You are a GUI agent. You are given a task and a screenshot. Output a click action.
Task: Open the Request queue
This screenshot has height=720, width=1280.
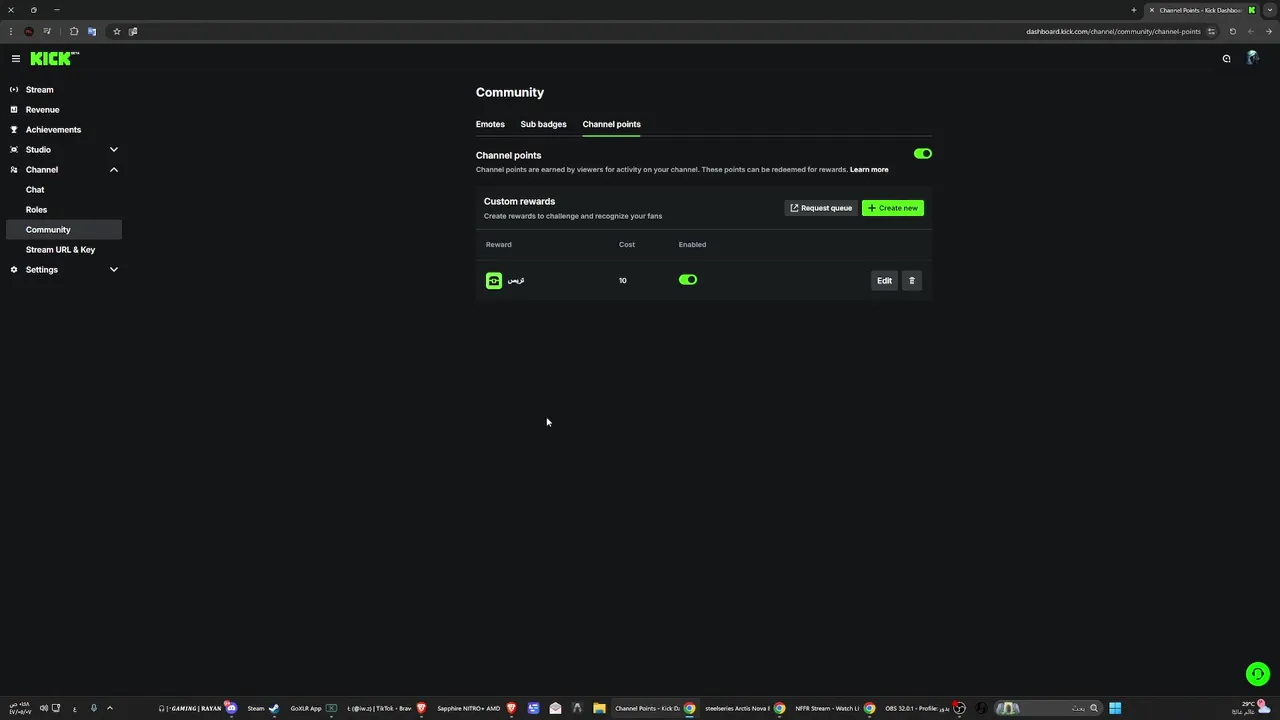tap(821, 208)
